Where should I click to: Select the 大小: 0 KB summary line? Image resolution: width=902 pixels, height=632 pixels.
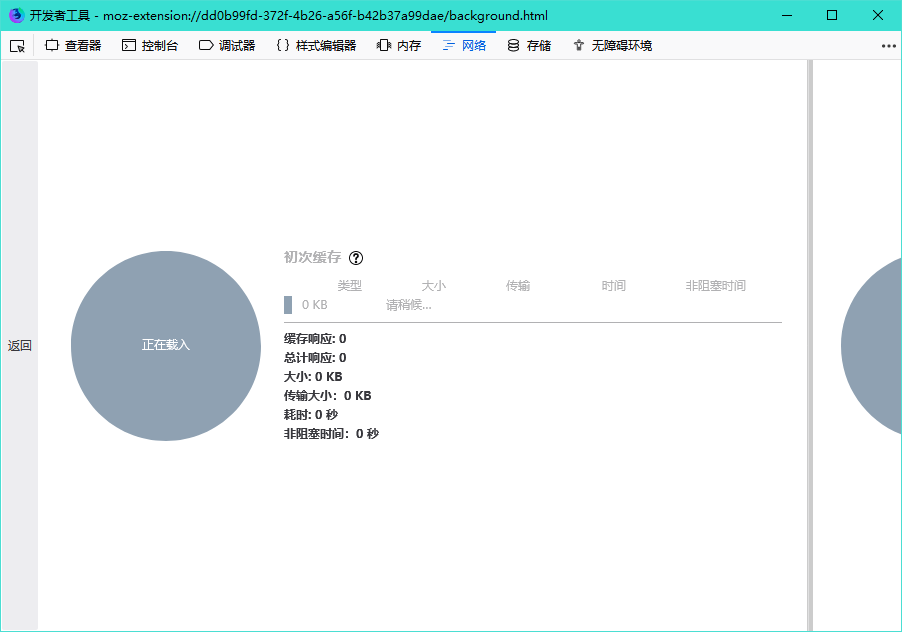(x=313, y=377)
